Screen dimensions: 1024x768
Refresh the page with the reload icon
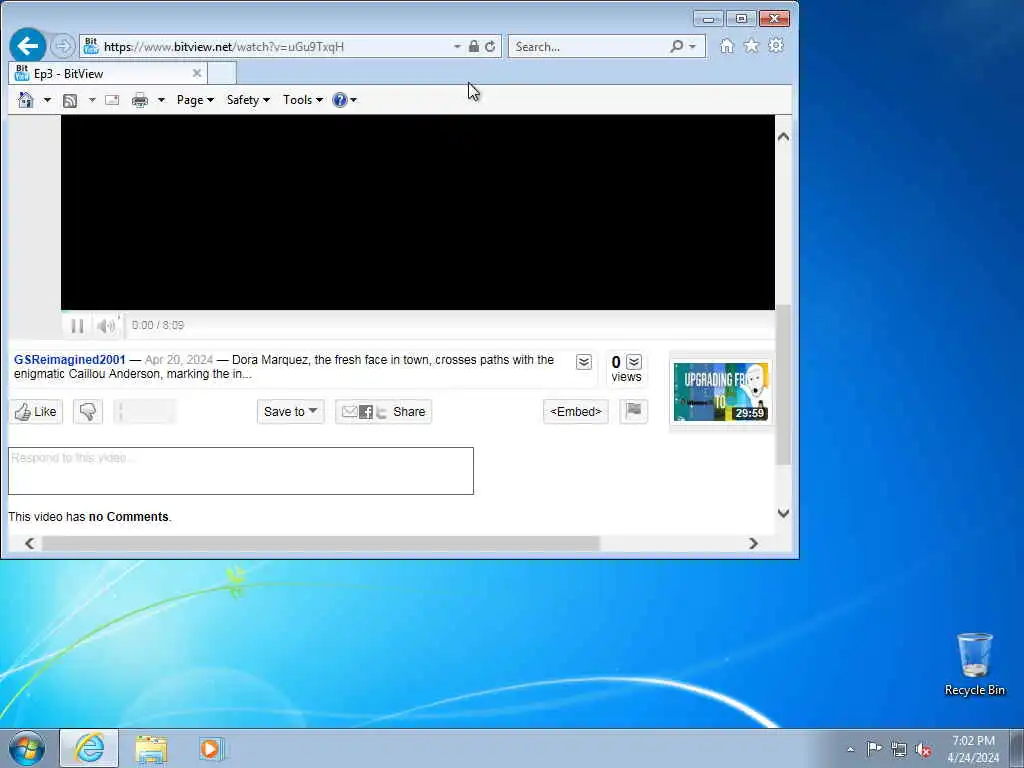pyautogui.click(x=490, y=46)
